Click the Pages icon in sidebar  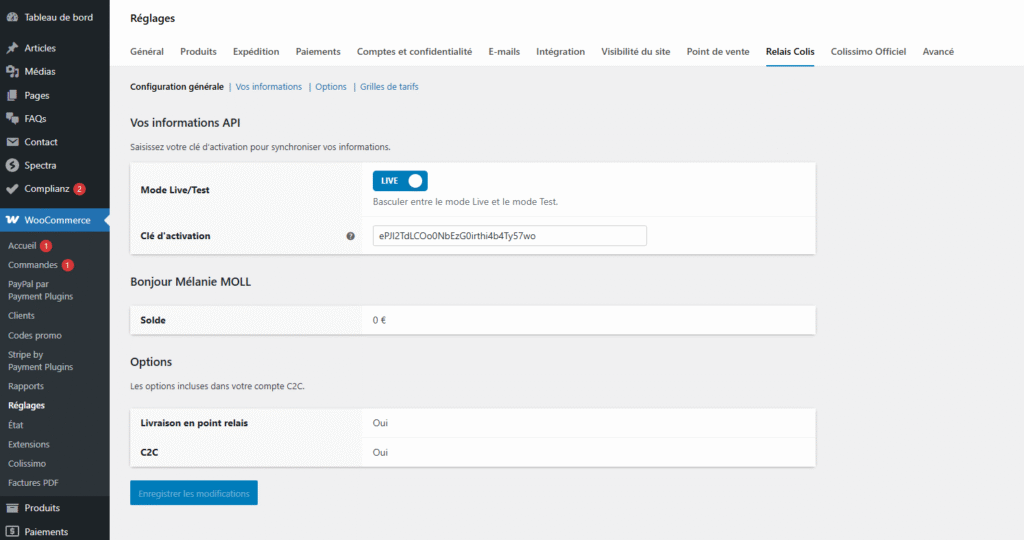tap(12, 95)
